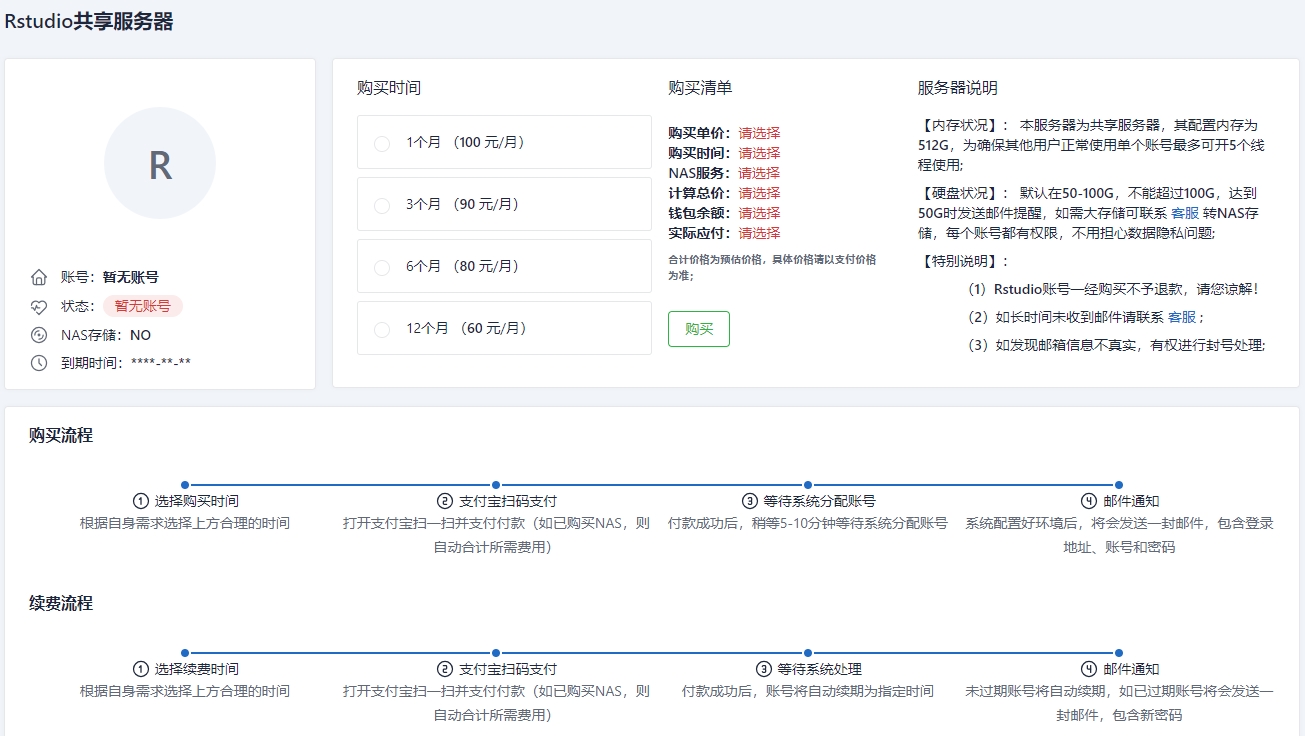Click the 【内存状况】 label
The image size is (1305, 736).
964,125
